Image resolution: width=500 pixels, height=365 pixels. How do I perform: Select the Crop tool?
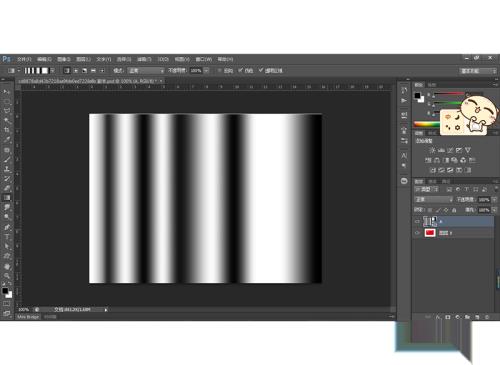pos(7,130)
